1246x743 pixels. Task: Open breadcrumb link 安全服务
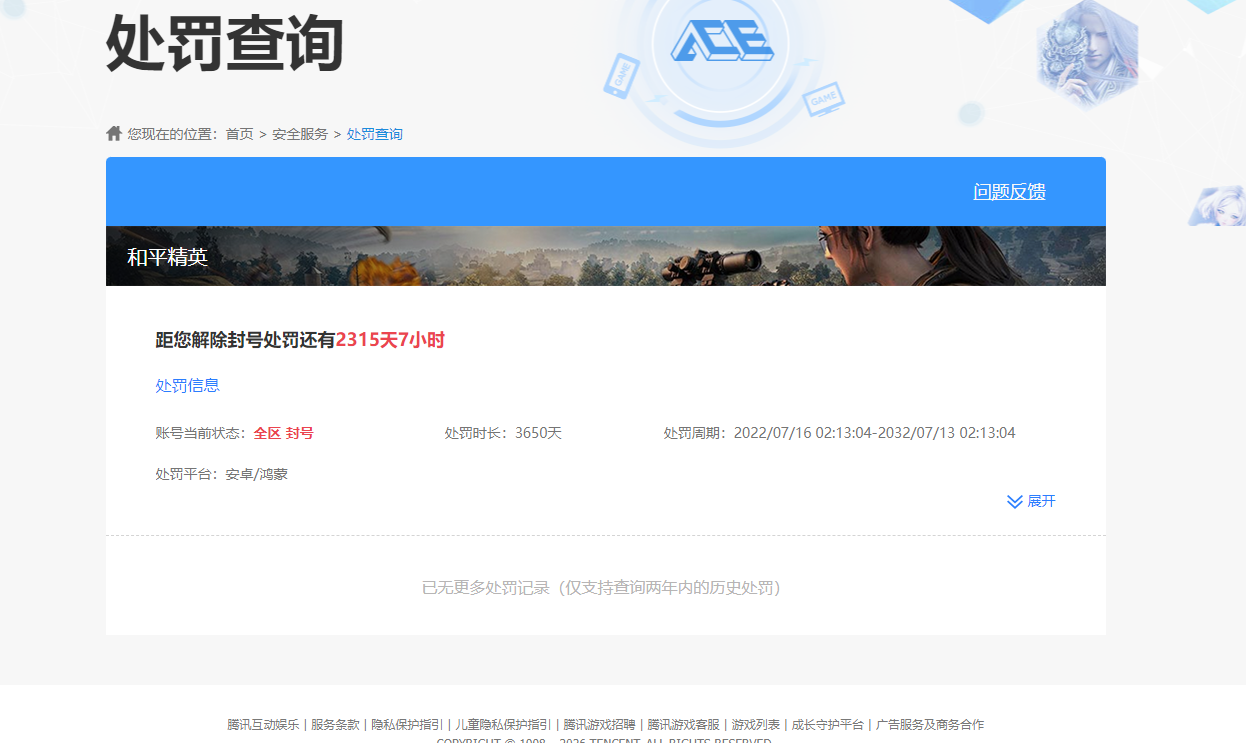click(300, 133)
